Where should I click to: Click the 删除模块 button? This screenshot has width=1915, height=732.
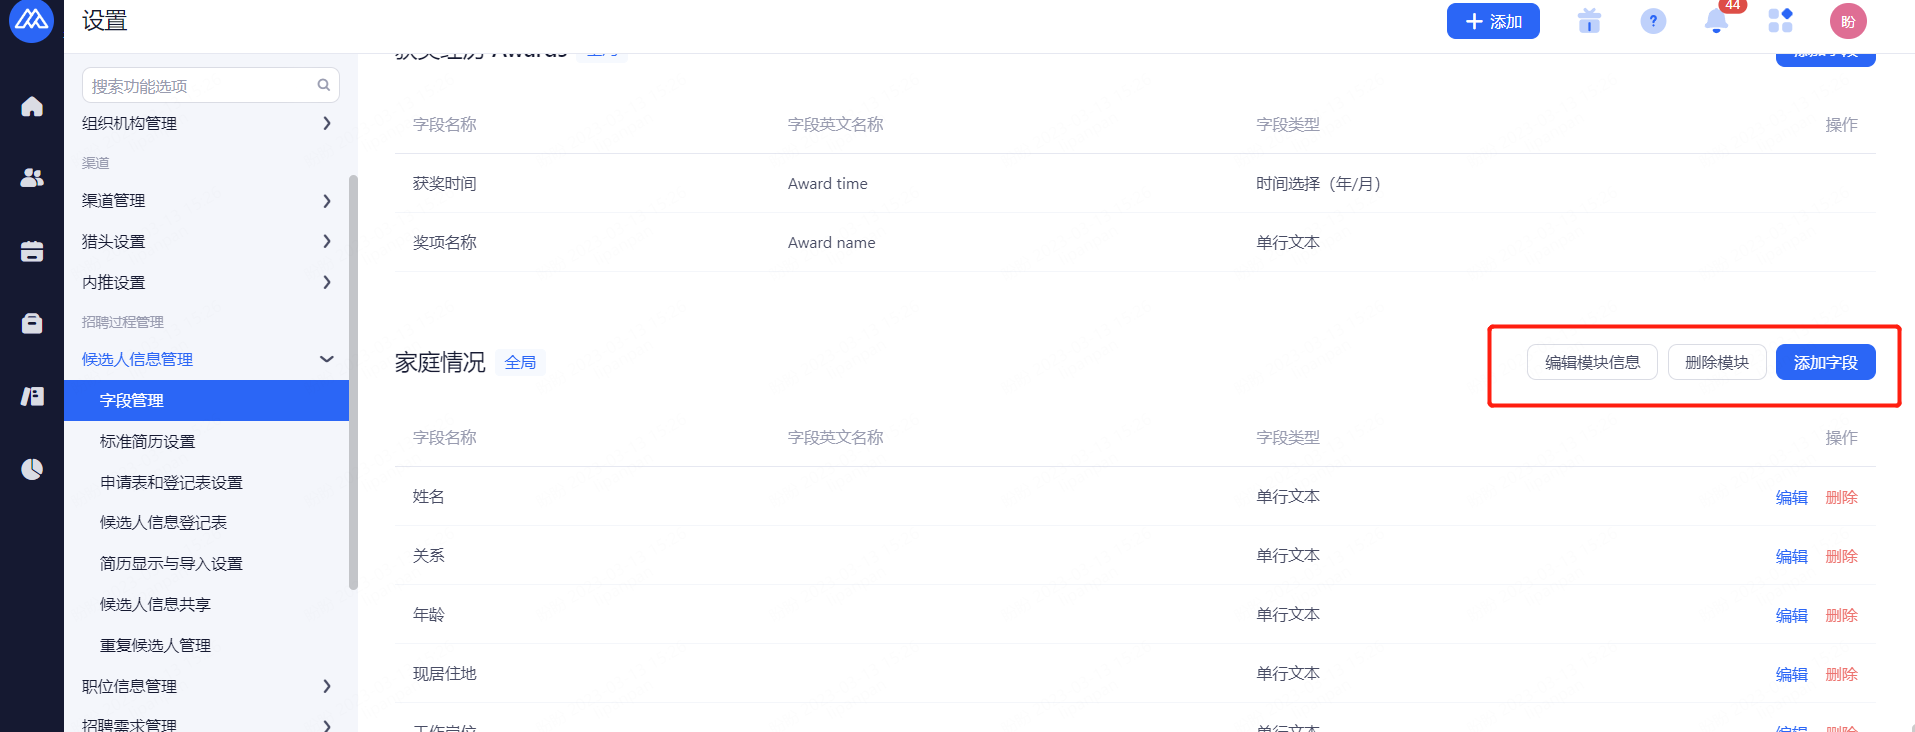pyautogui.click(x=1716, y=362)
